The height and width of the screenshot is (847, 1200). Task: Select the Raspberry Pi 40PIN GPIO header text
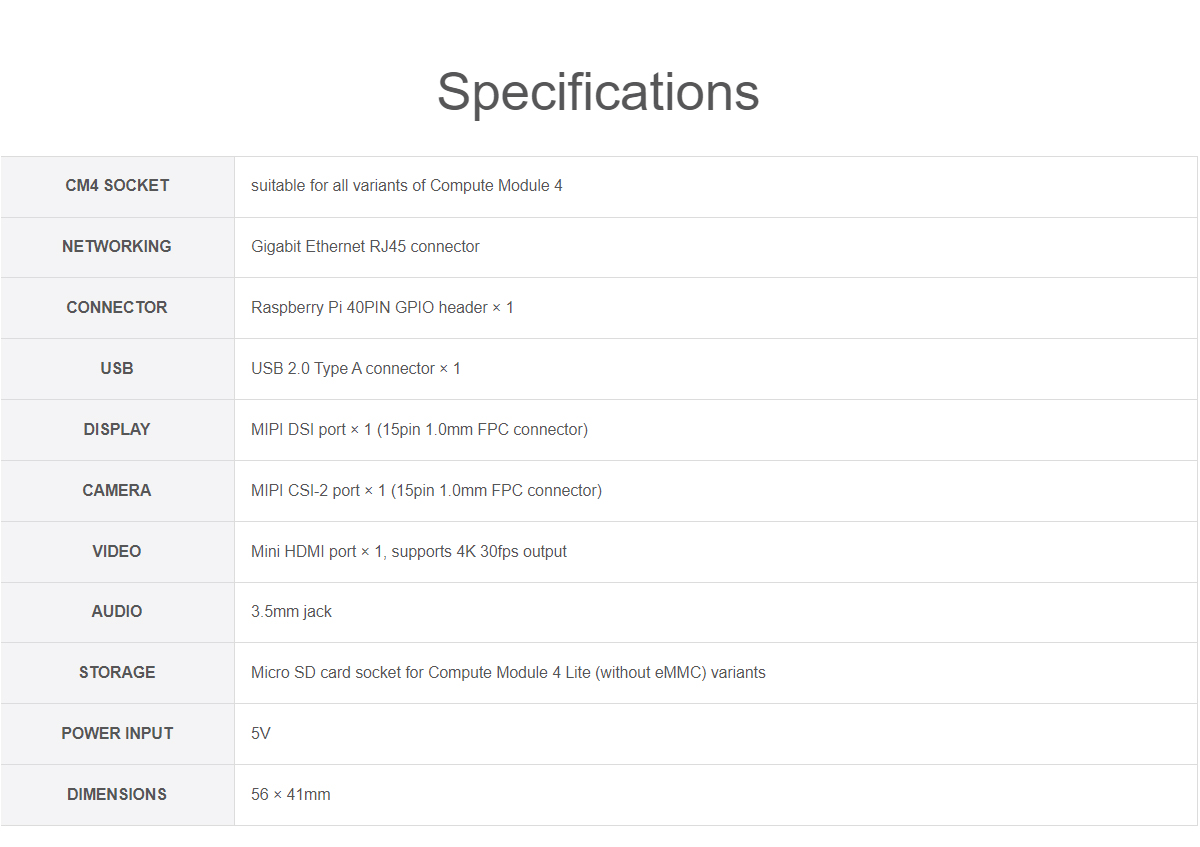(x=382, y=307)
